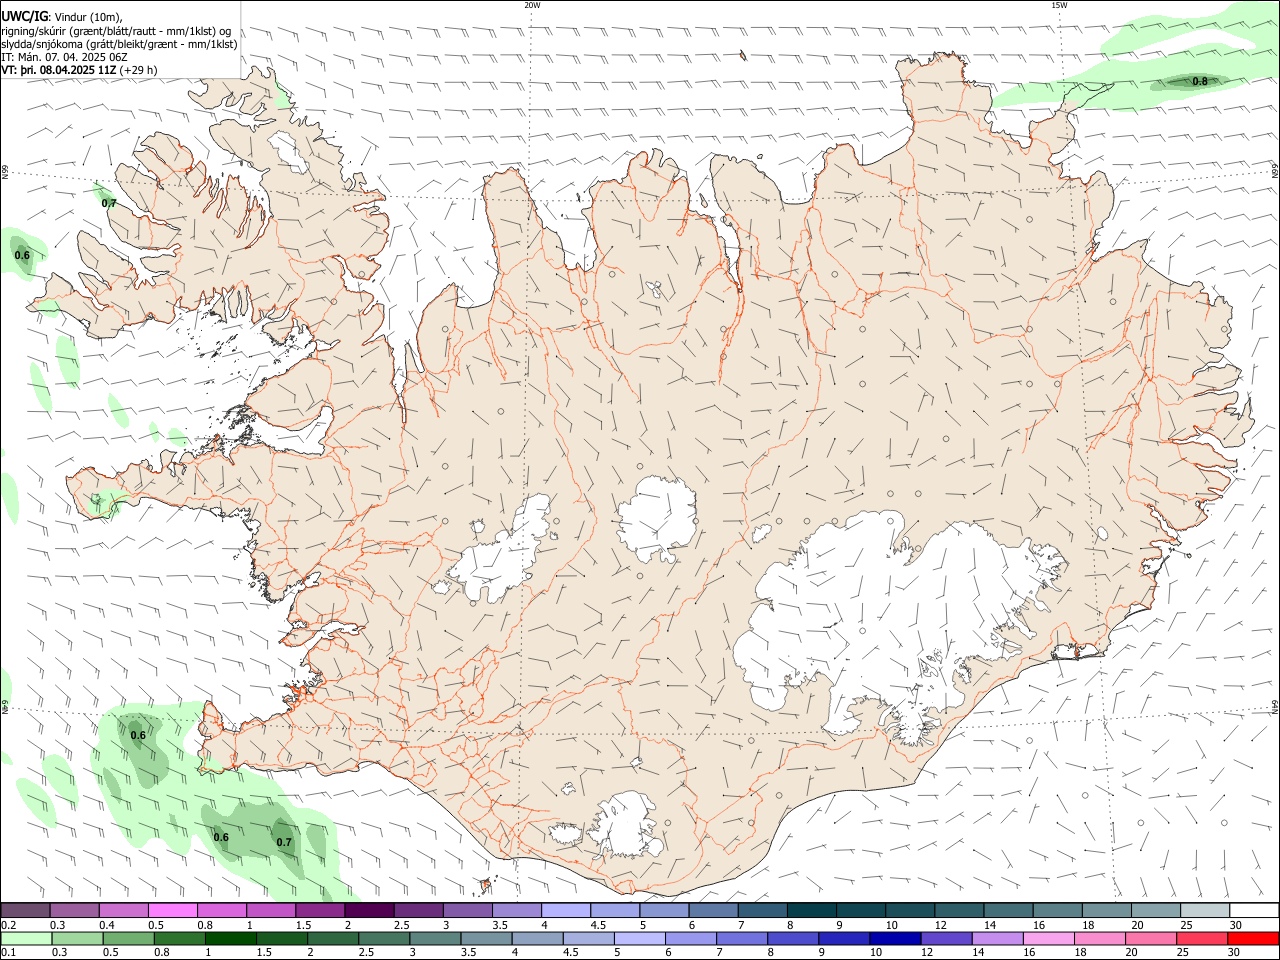The width and height of the screenshot is (1280, 960).
Task: Select the hot pink swatch between 20 and 25 in the bottom scale
Action: (1152, 938)
